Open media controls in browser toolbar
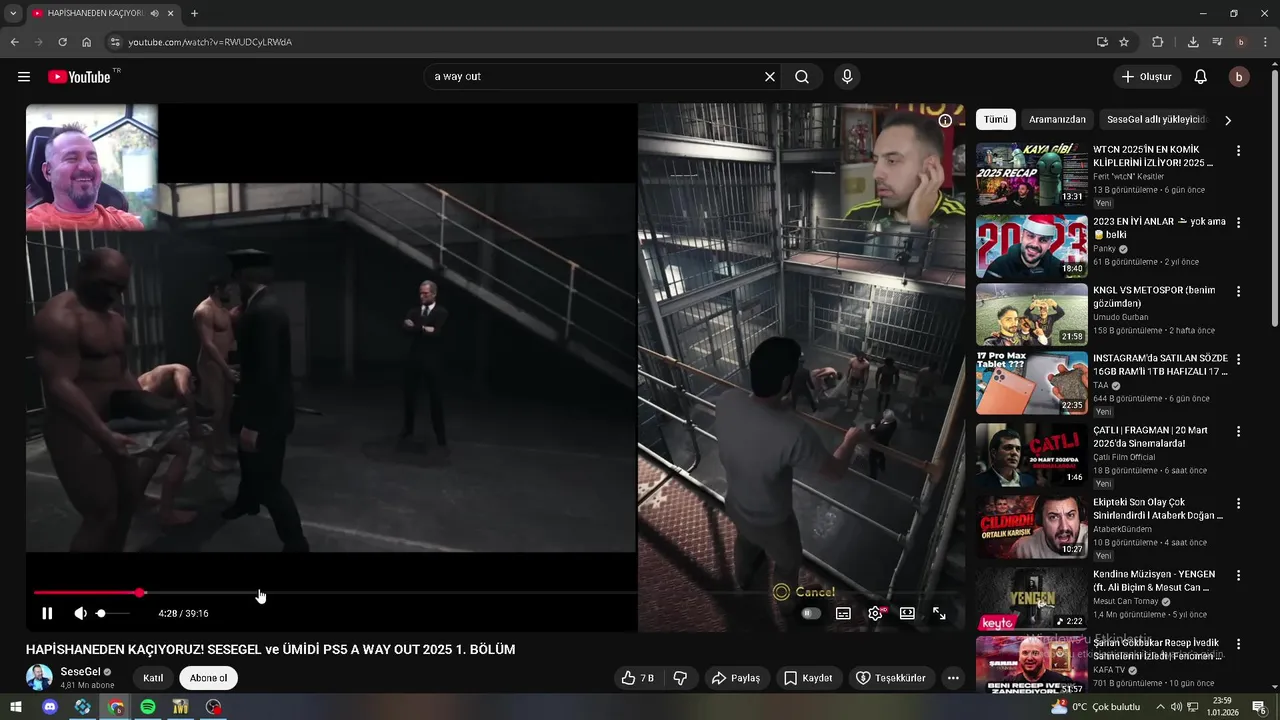This screenshot has height=720, width=1280. (1217, 42)
